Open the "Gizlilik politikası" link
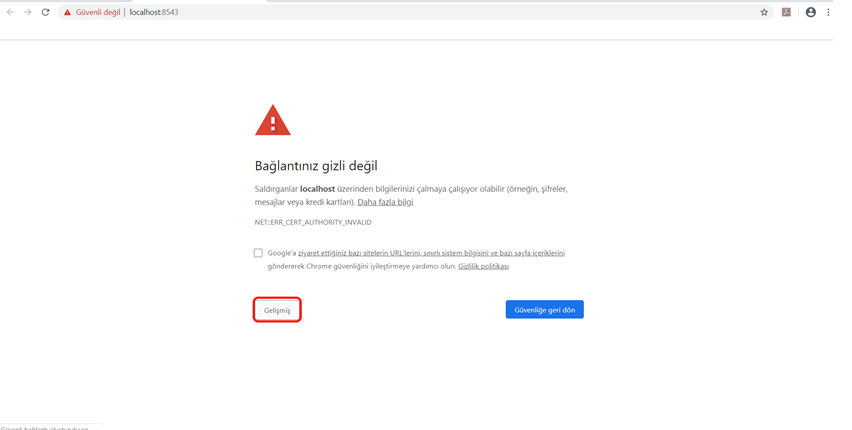Image resolution: width=852 pixels, height=430 pixels. click(x=483, y=266)
